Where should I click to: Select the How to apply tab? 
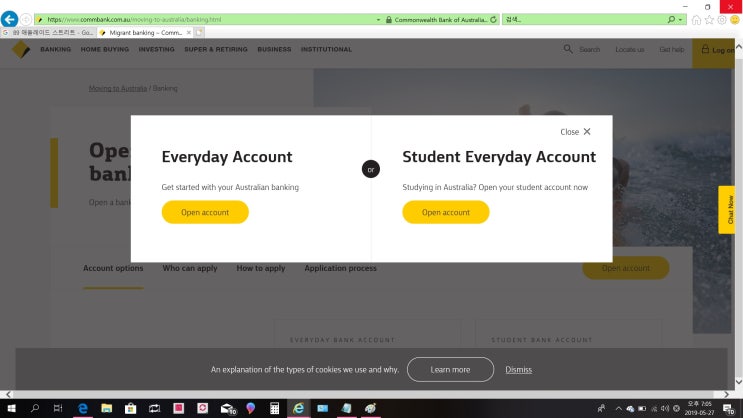261,268
